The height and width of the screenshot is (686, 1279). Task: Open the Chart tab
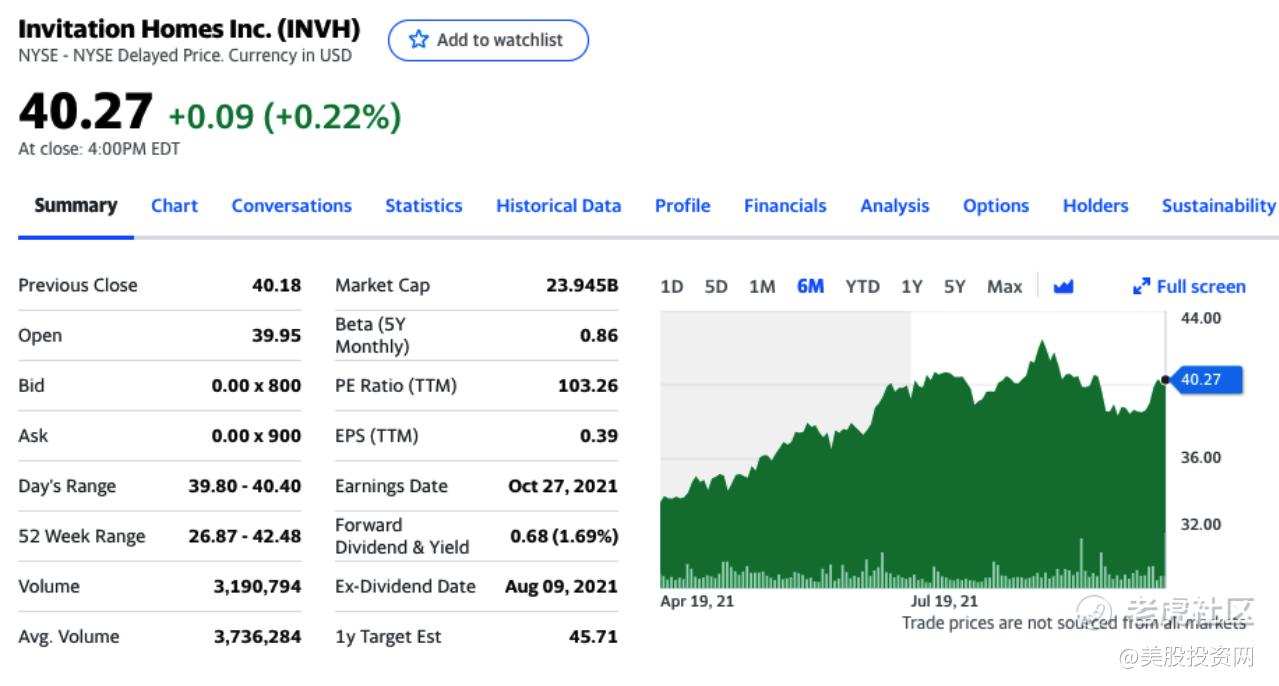pos(174,206)
